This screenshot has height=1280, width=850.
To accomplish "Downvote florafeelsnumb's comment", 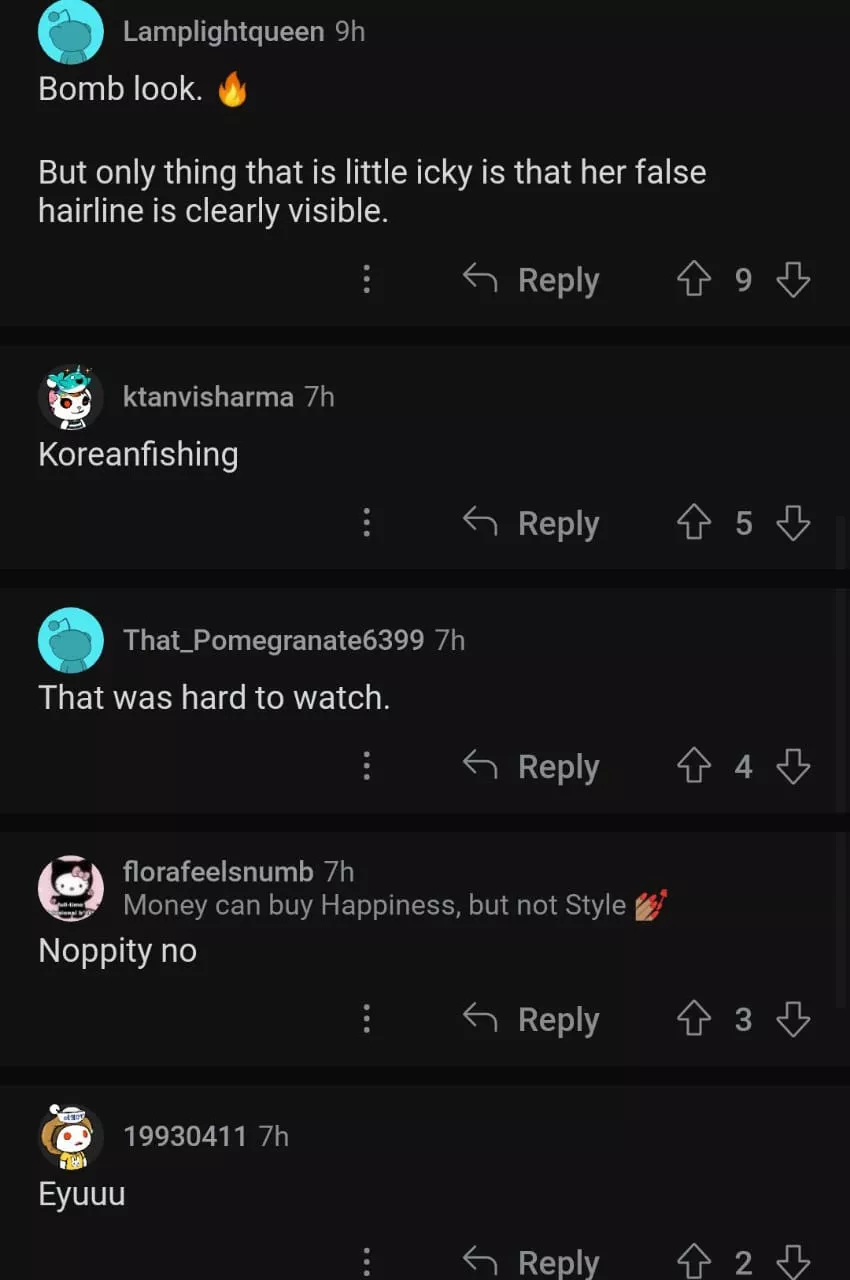I will pos(793,1019).
